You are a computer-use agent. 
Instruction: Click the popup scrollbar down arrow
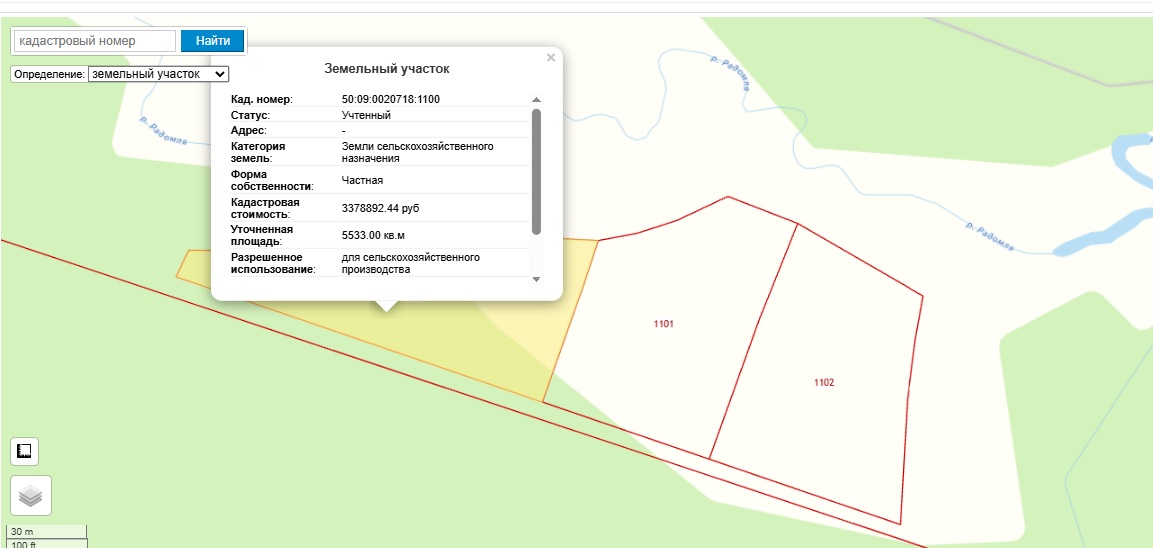[536, 279]
